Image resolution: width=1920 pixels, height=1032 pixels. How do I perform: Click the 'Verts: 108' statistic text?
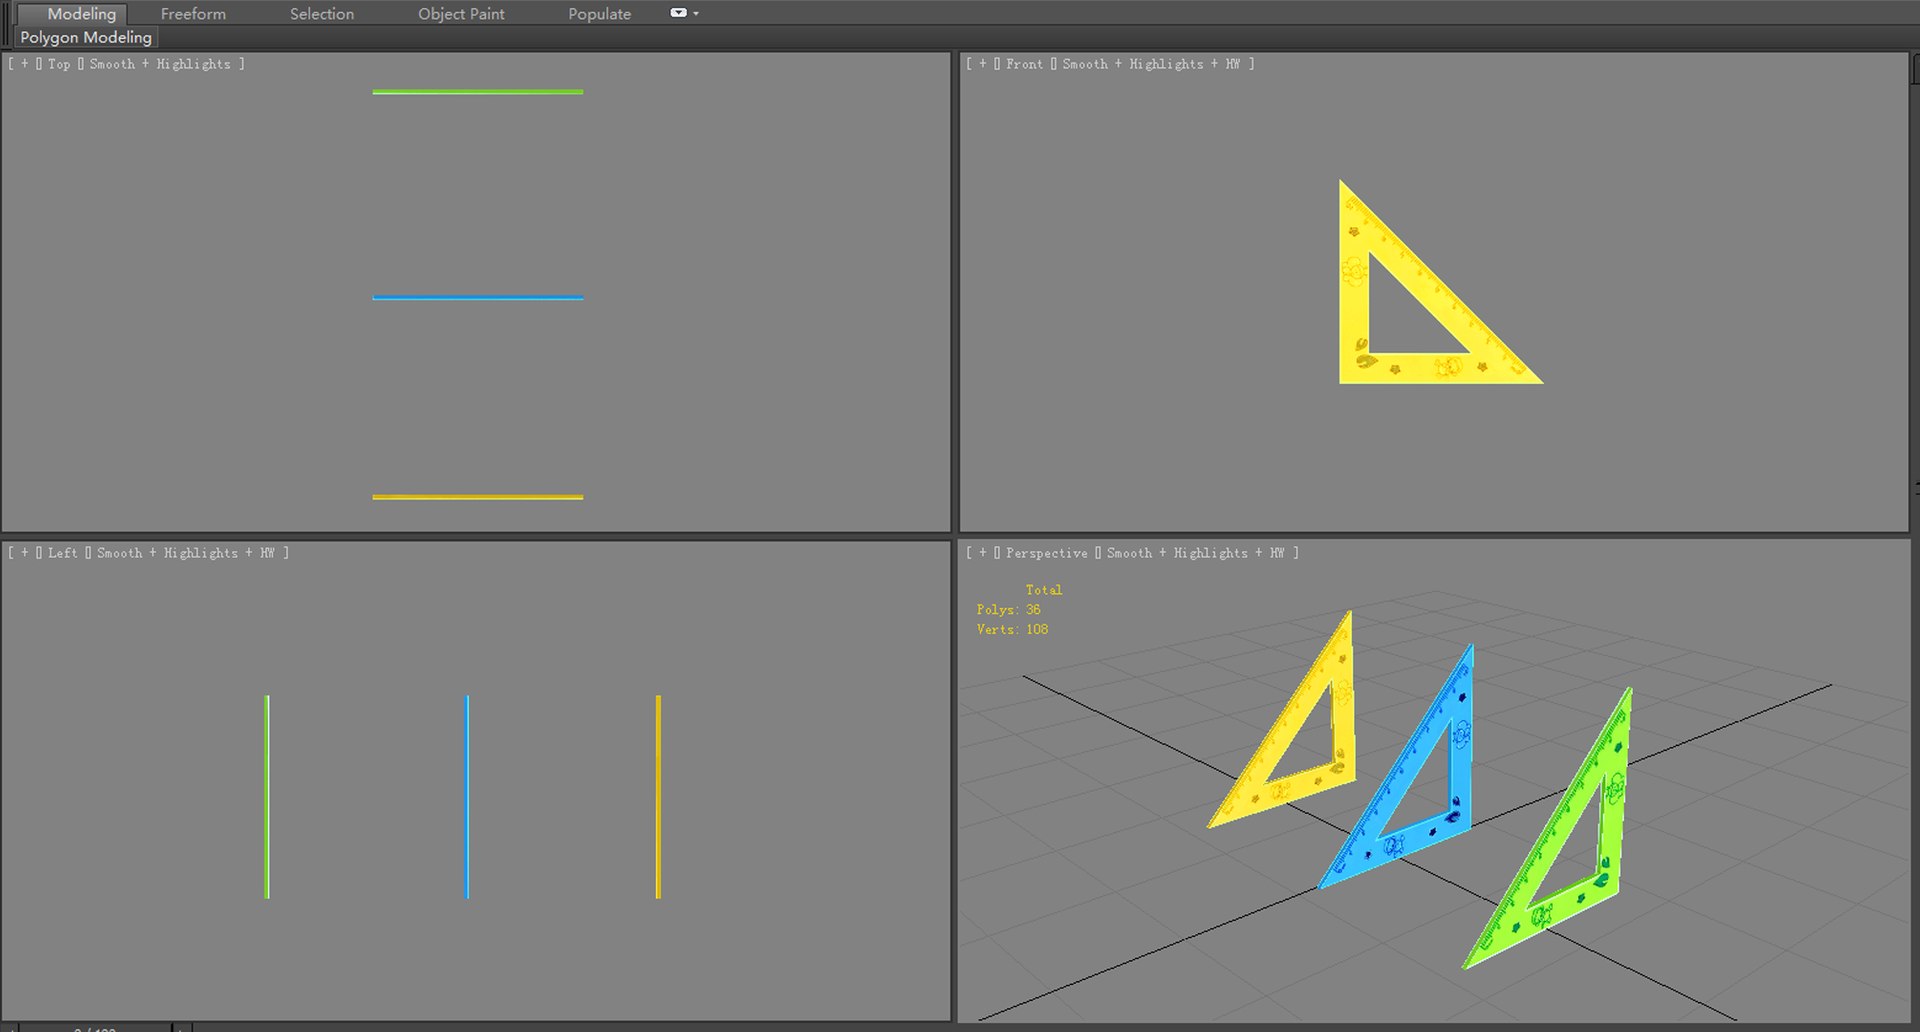click(x=1012, y=630)
